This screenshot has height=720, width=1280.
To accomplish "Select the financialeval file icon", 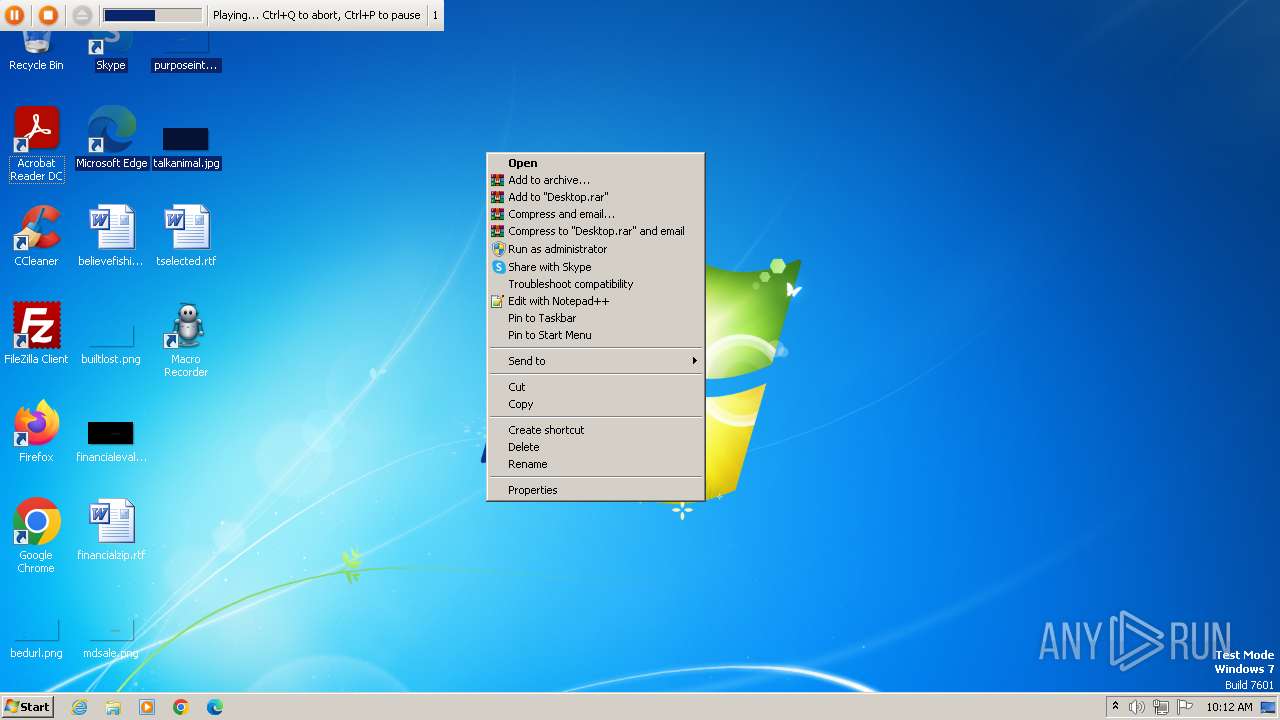I will [111, 440].
